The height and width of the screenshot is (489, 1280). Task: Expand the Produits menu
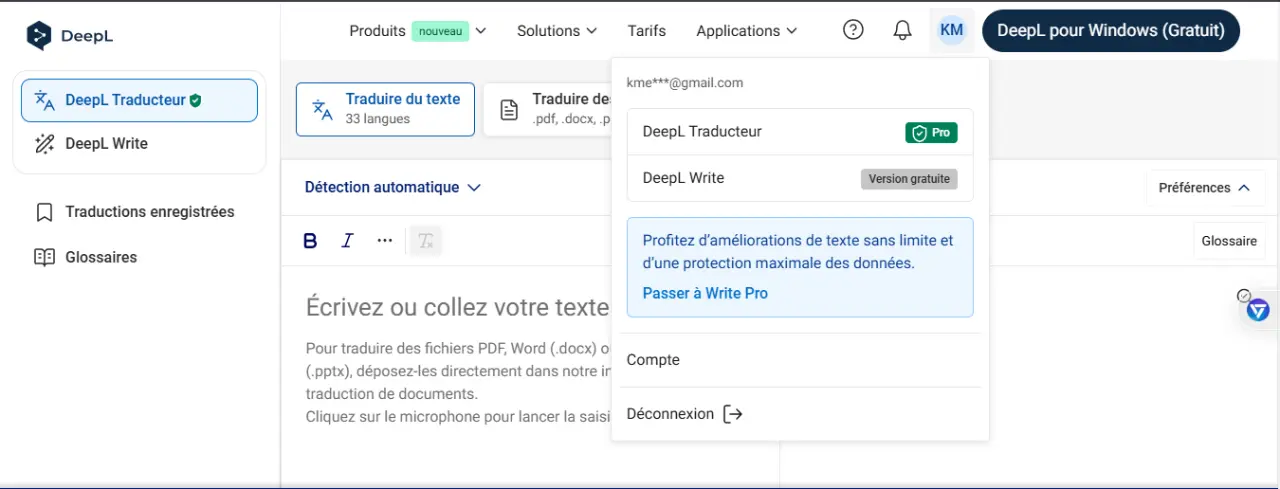tap(418, 31)
